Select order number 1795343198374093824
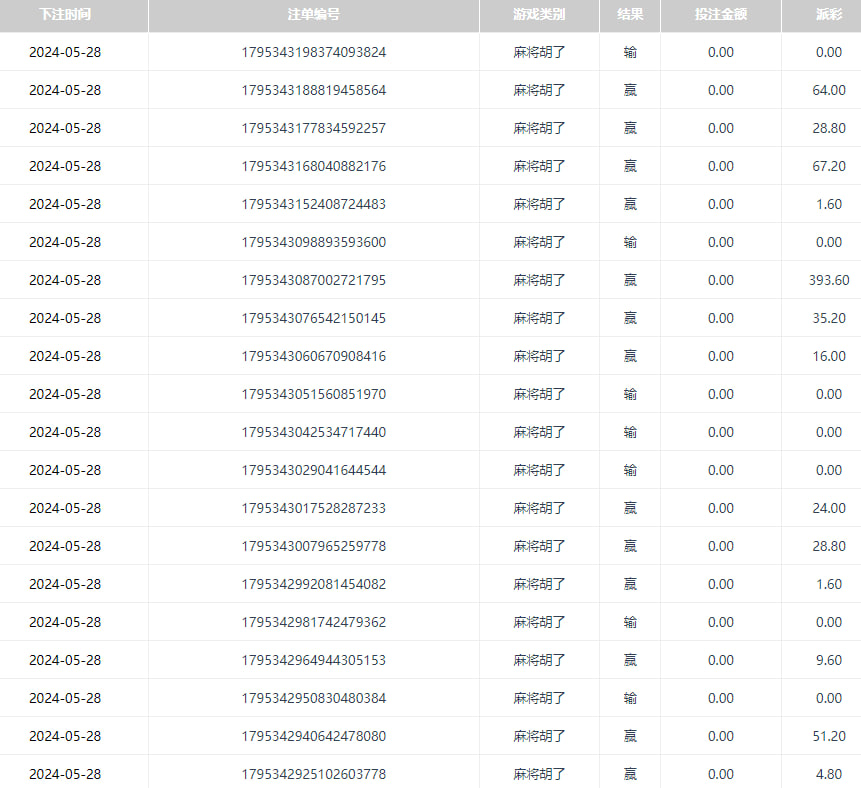 coord(313,52)
